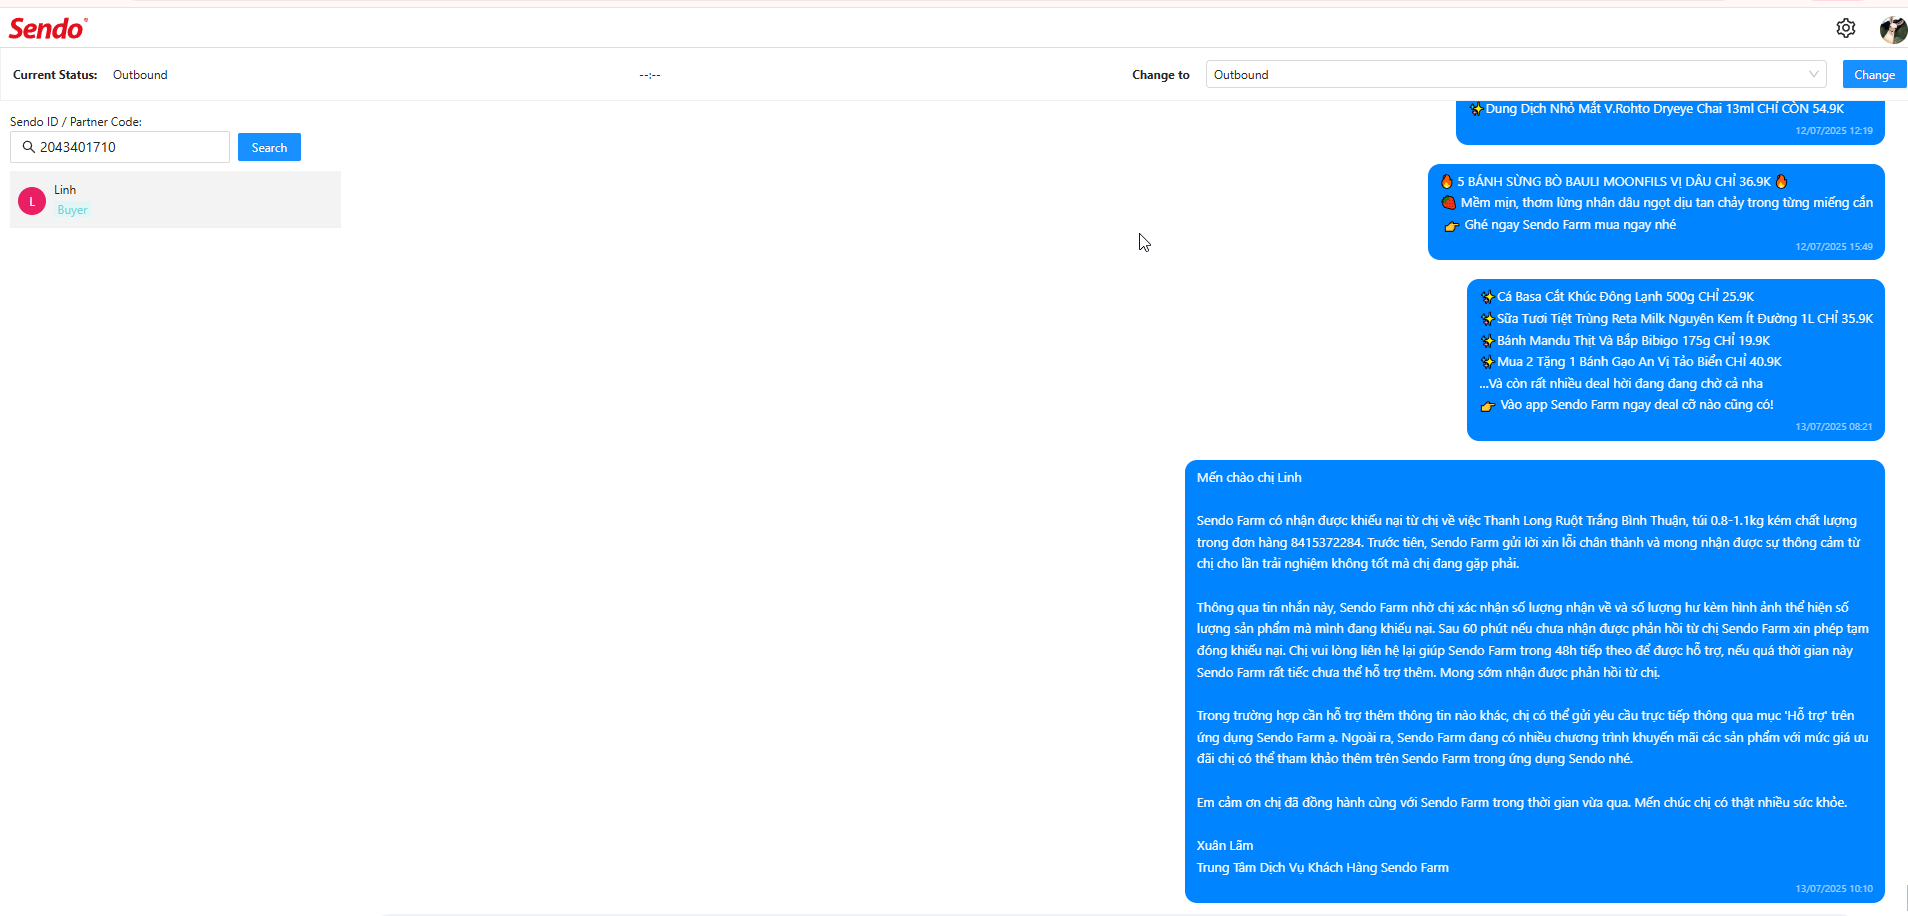Click the 'Mến chào chị Linh' greeting

pos(1249,478)
